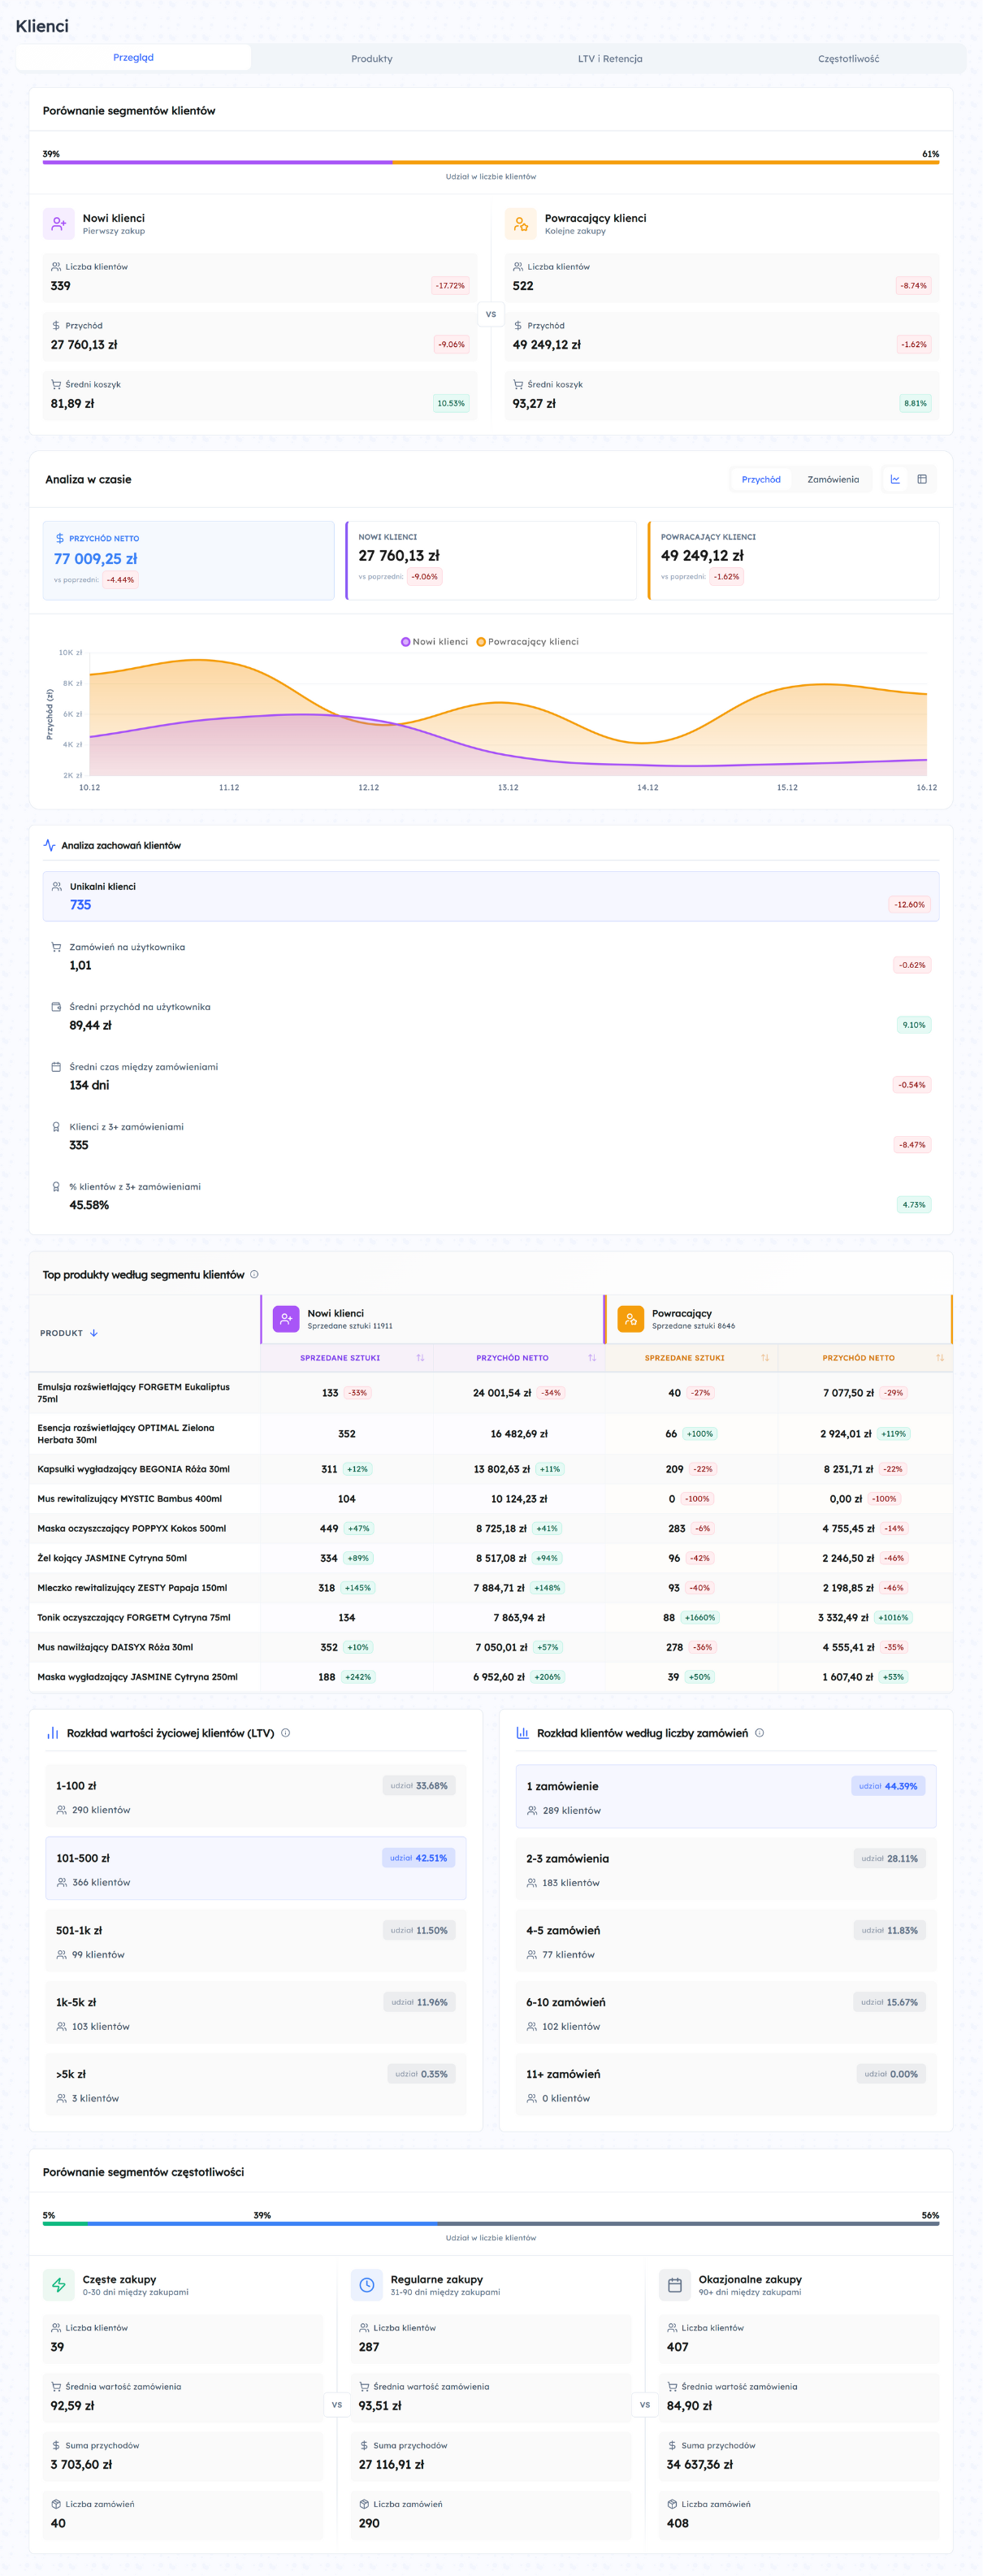
Task: Sort Powracający Przychód netto column
Action: pyautogui.click(x=939, y=1358)
